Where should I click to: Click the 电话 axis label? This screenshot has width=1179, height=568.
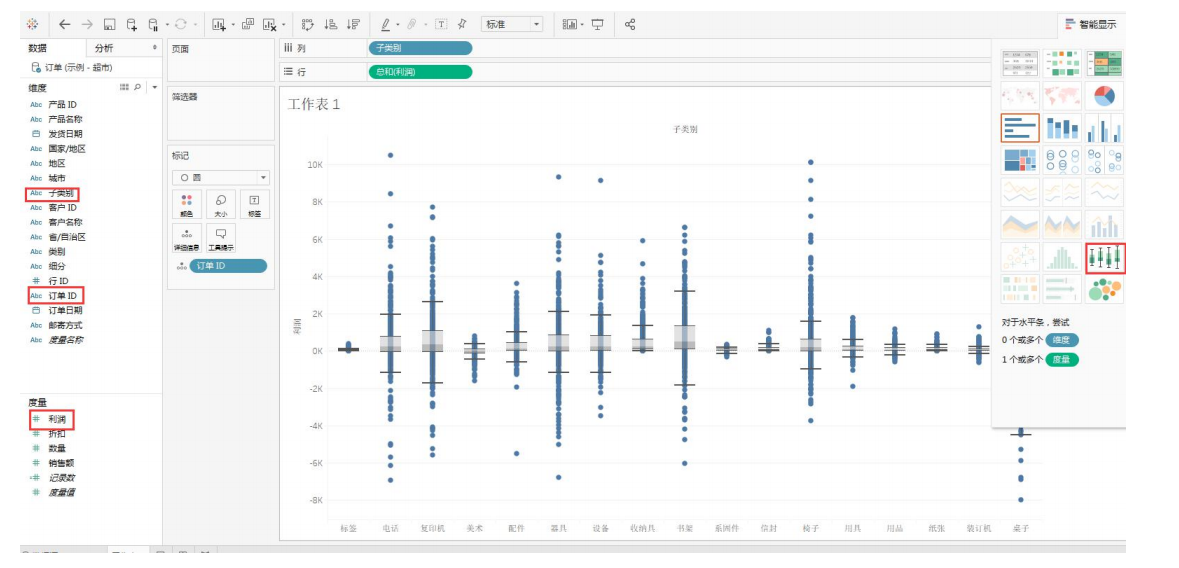(390, 529)
